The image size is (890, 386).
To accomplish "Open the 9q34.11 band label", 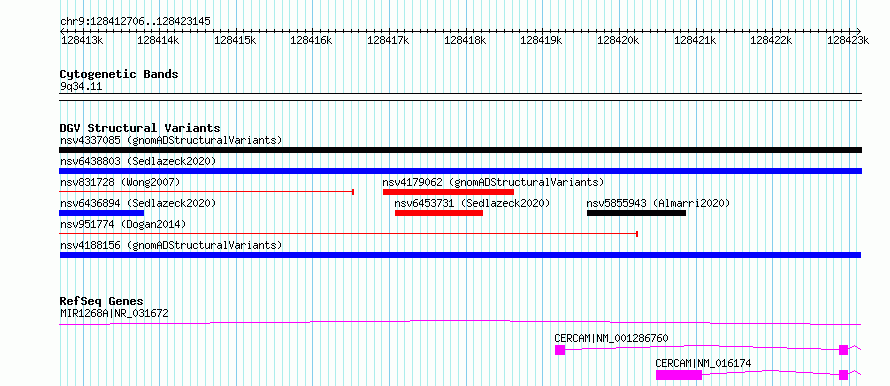I will 81,87.
